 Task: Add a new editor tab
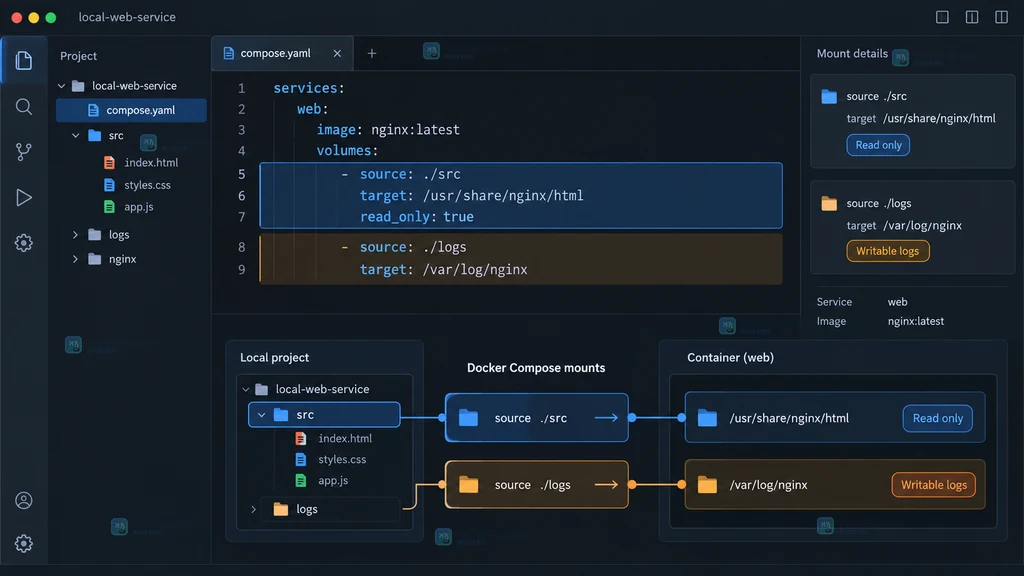(x=372, y=54)
